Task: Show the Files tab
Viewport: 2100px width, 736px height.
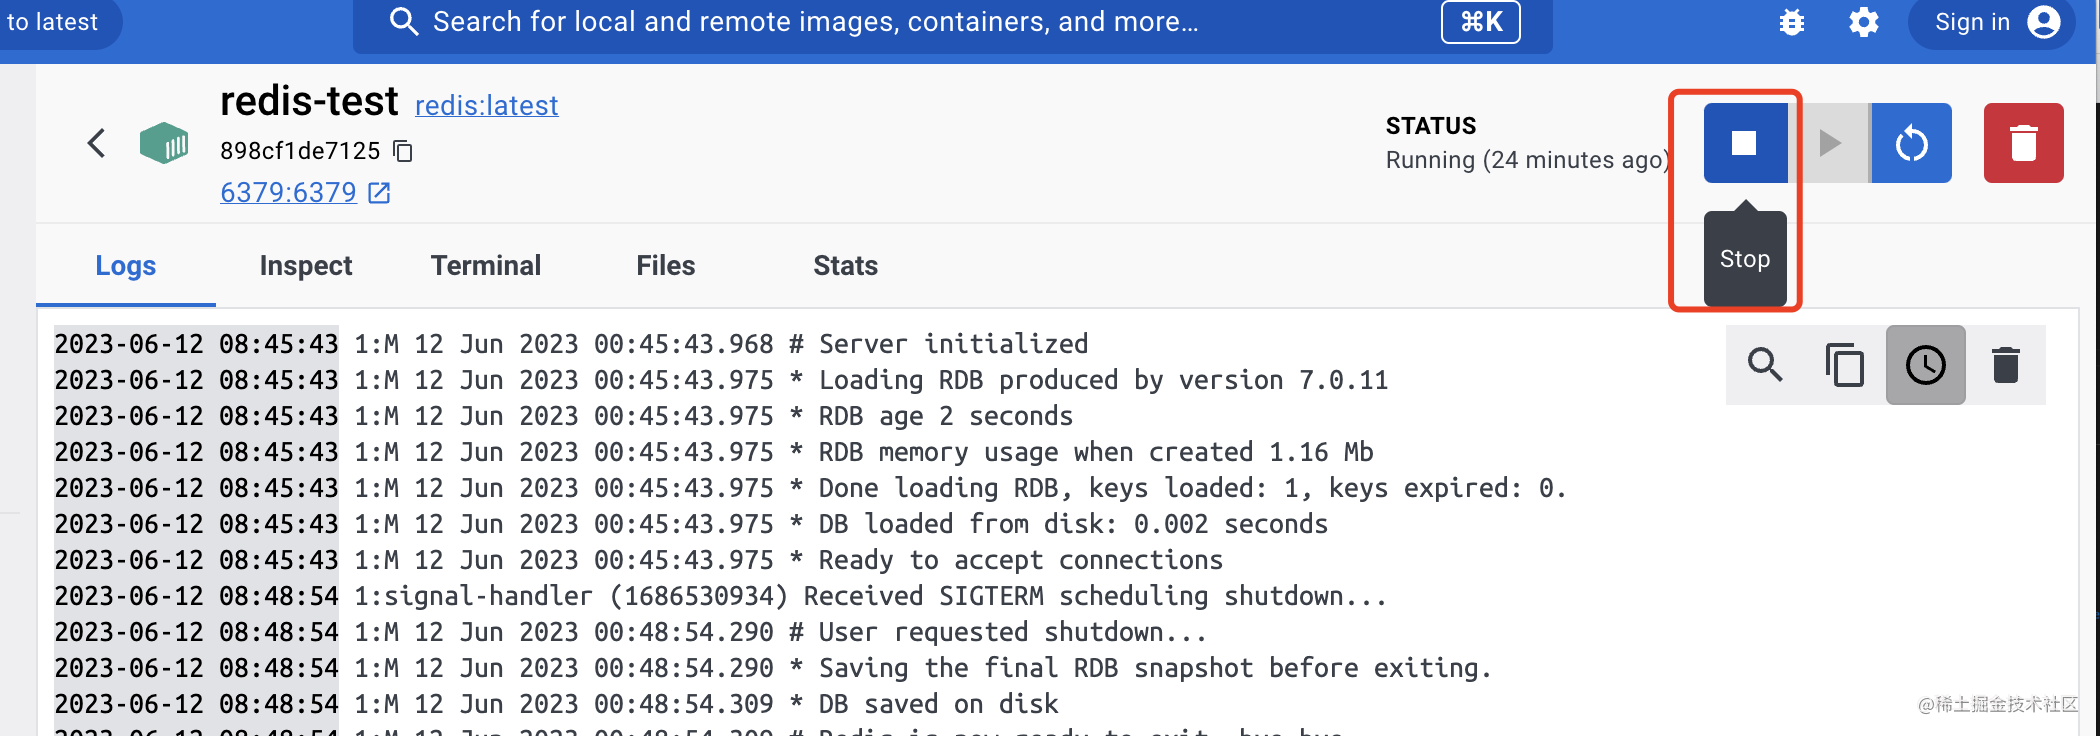Action: coord(665,266)
